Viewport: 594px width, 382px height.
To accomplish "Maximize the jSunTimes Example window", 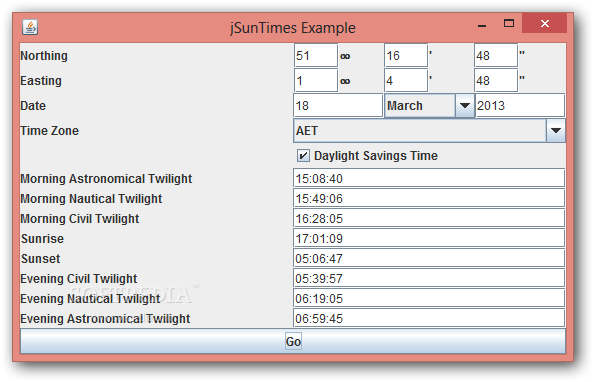I will click(x=509, y=23).
